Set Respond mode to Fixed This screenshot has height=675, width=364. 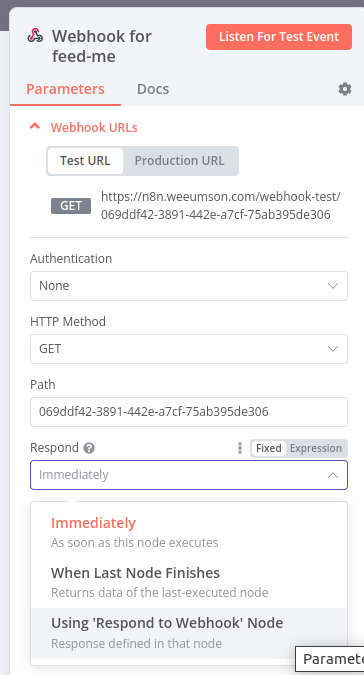[x=268, y=448]
